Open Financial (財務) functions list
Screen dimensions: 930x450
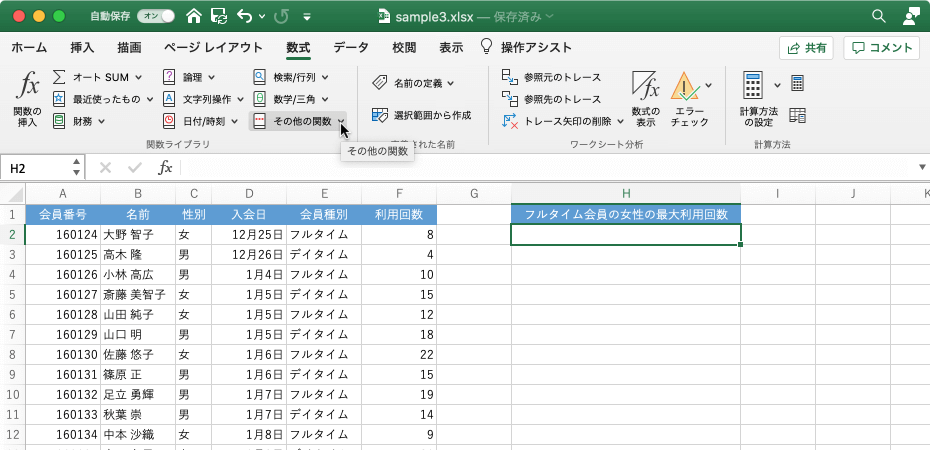pos(78,121)
